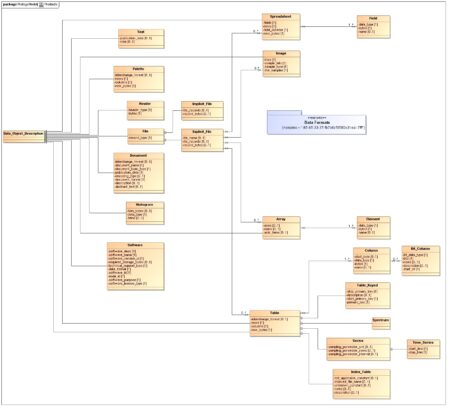The width and height of the screenshot is (450, 409).
Task: Select the Index_Table class box
Action: click(361, 384)
